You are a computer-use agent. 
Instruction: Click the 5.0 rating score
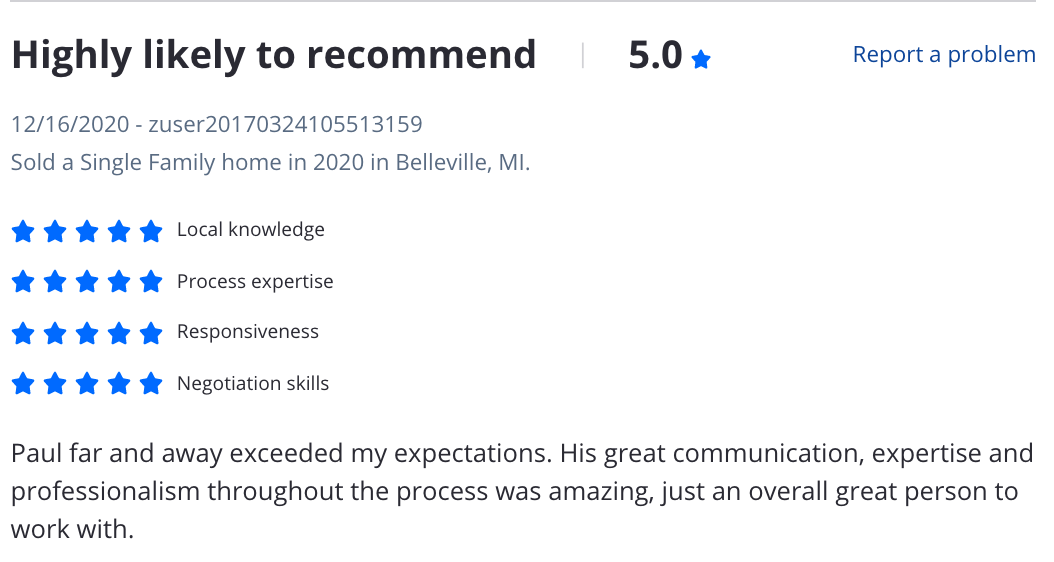655,55
